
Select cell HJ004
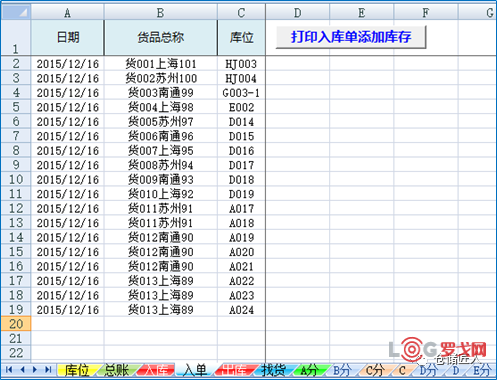(x=241, y=78)
